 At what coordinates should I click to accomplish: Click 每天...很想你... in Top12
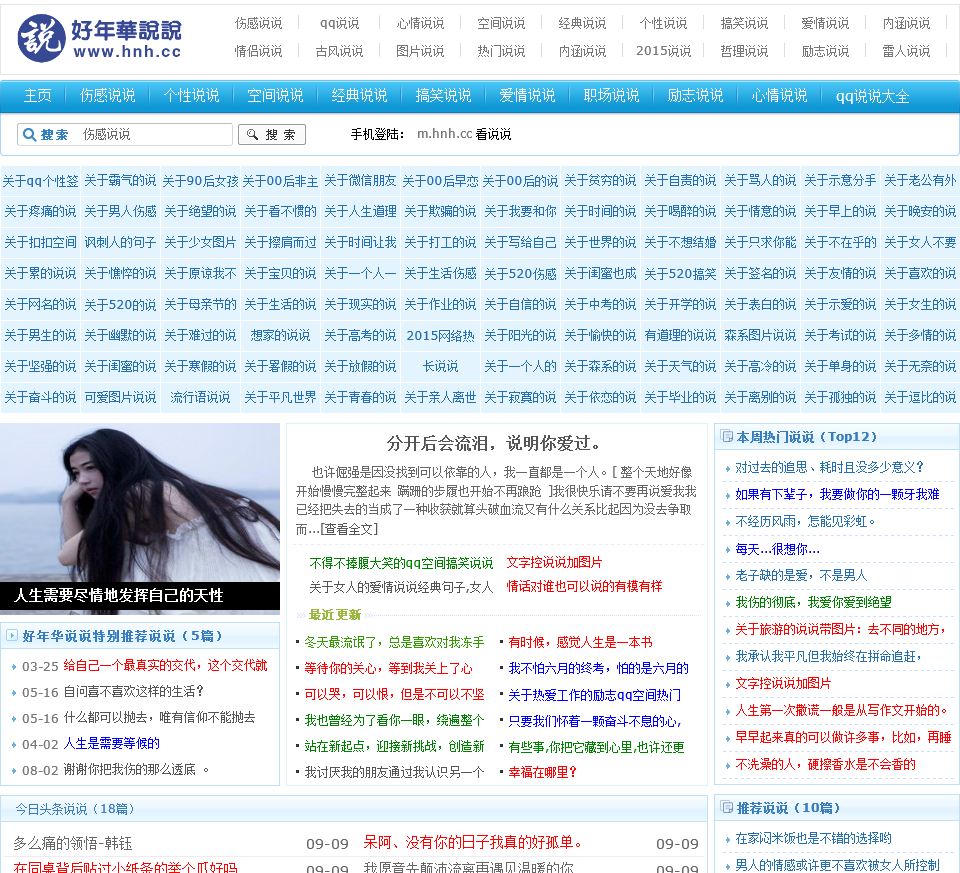[777, 549]
